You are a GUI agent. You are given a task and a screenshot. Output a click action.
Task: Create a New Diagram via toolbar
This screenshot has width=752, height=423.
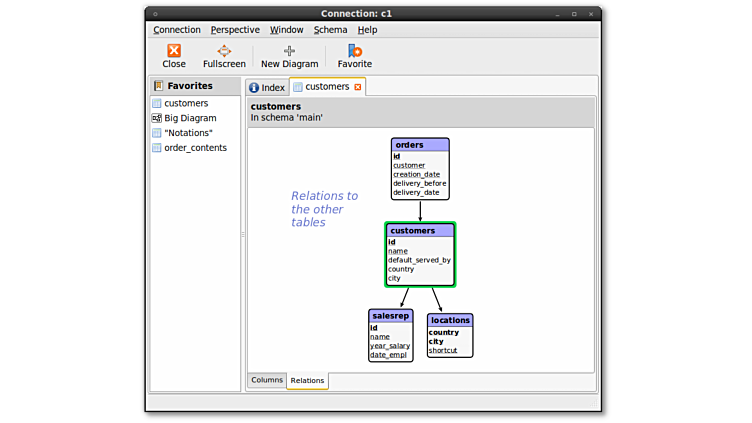(x=289, y=51)
